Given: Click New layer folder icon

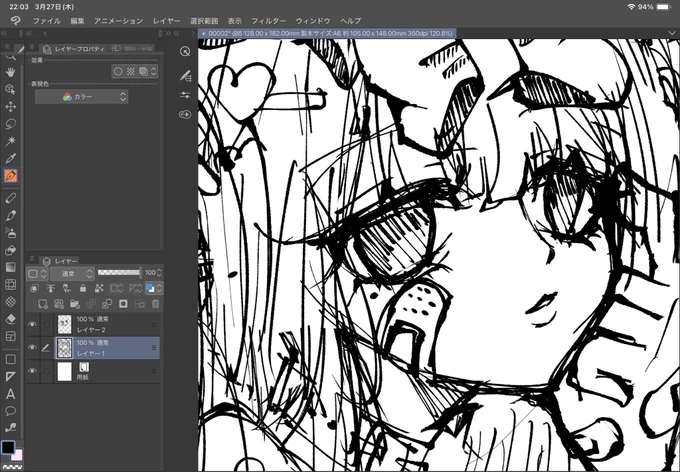Looking at the screenshot, I should (x=75, y=304).
